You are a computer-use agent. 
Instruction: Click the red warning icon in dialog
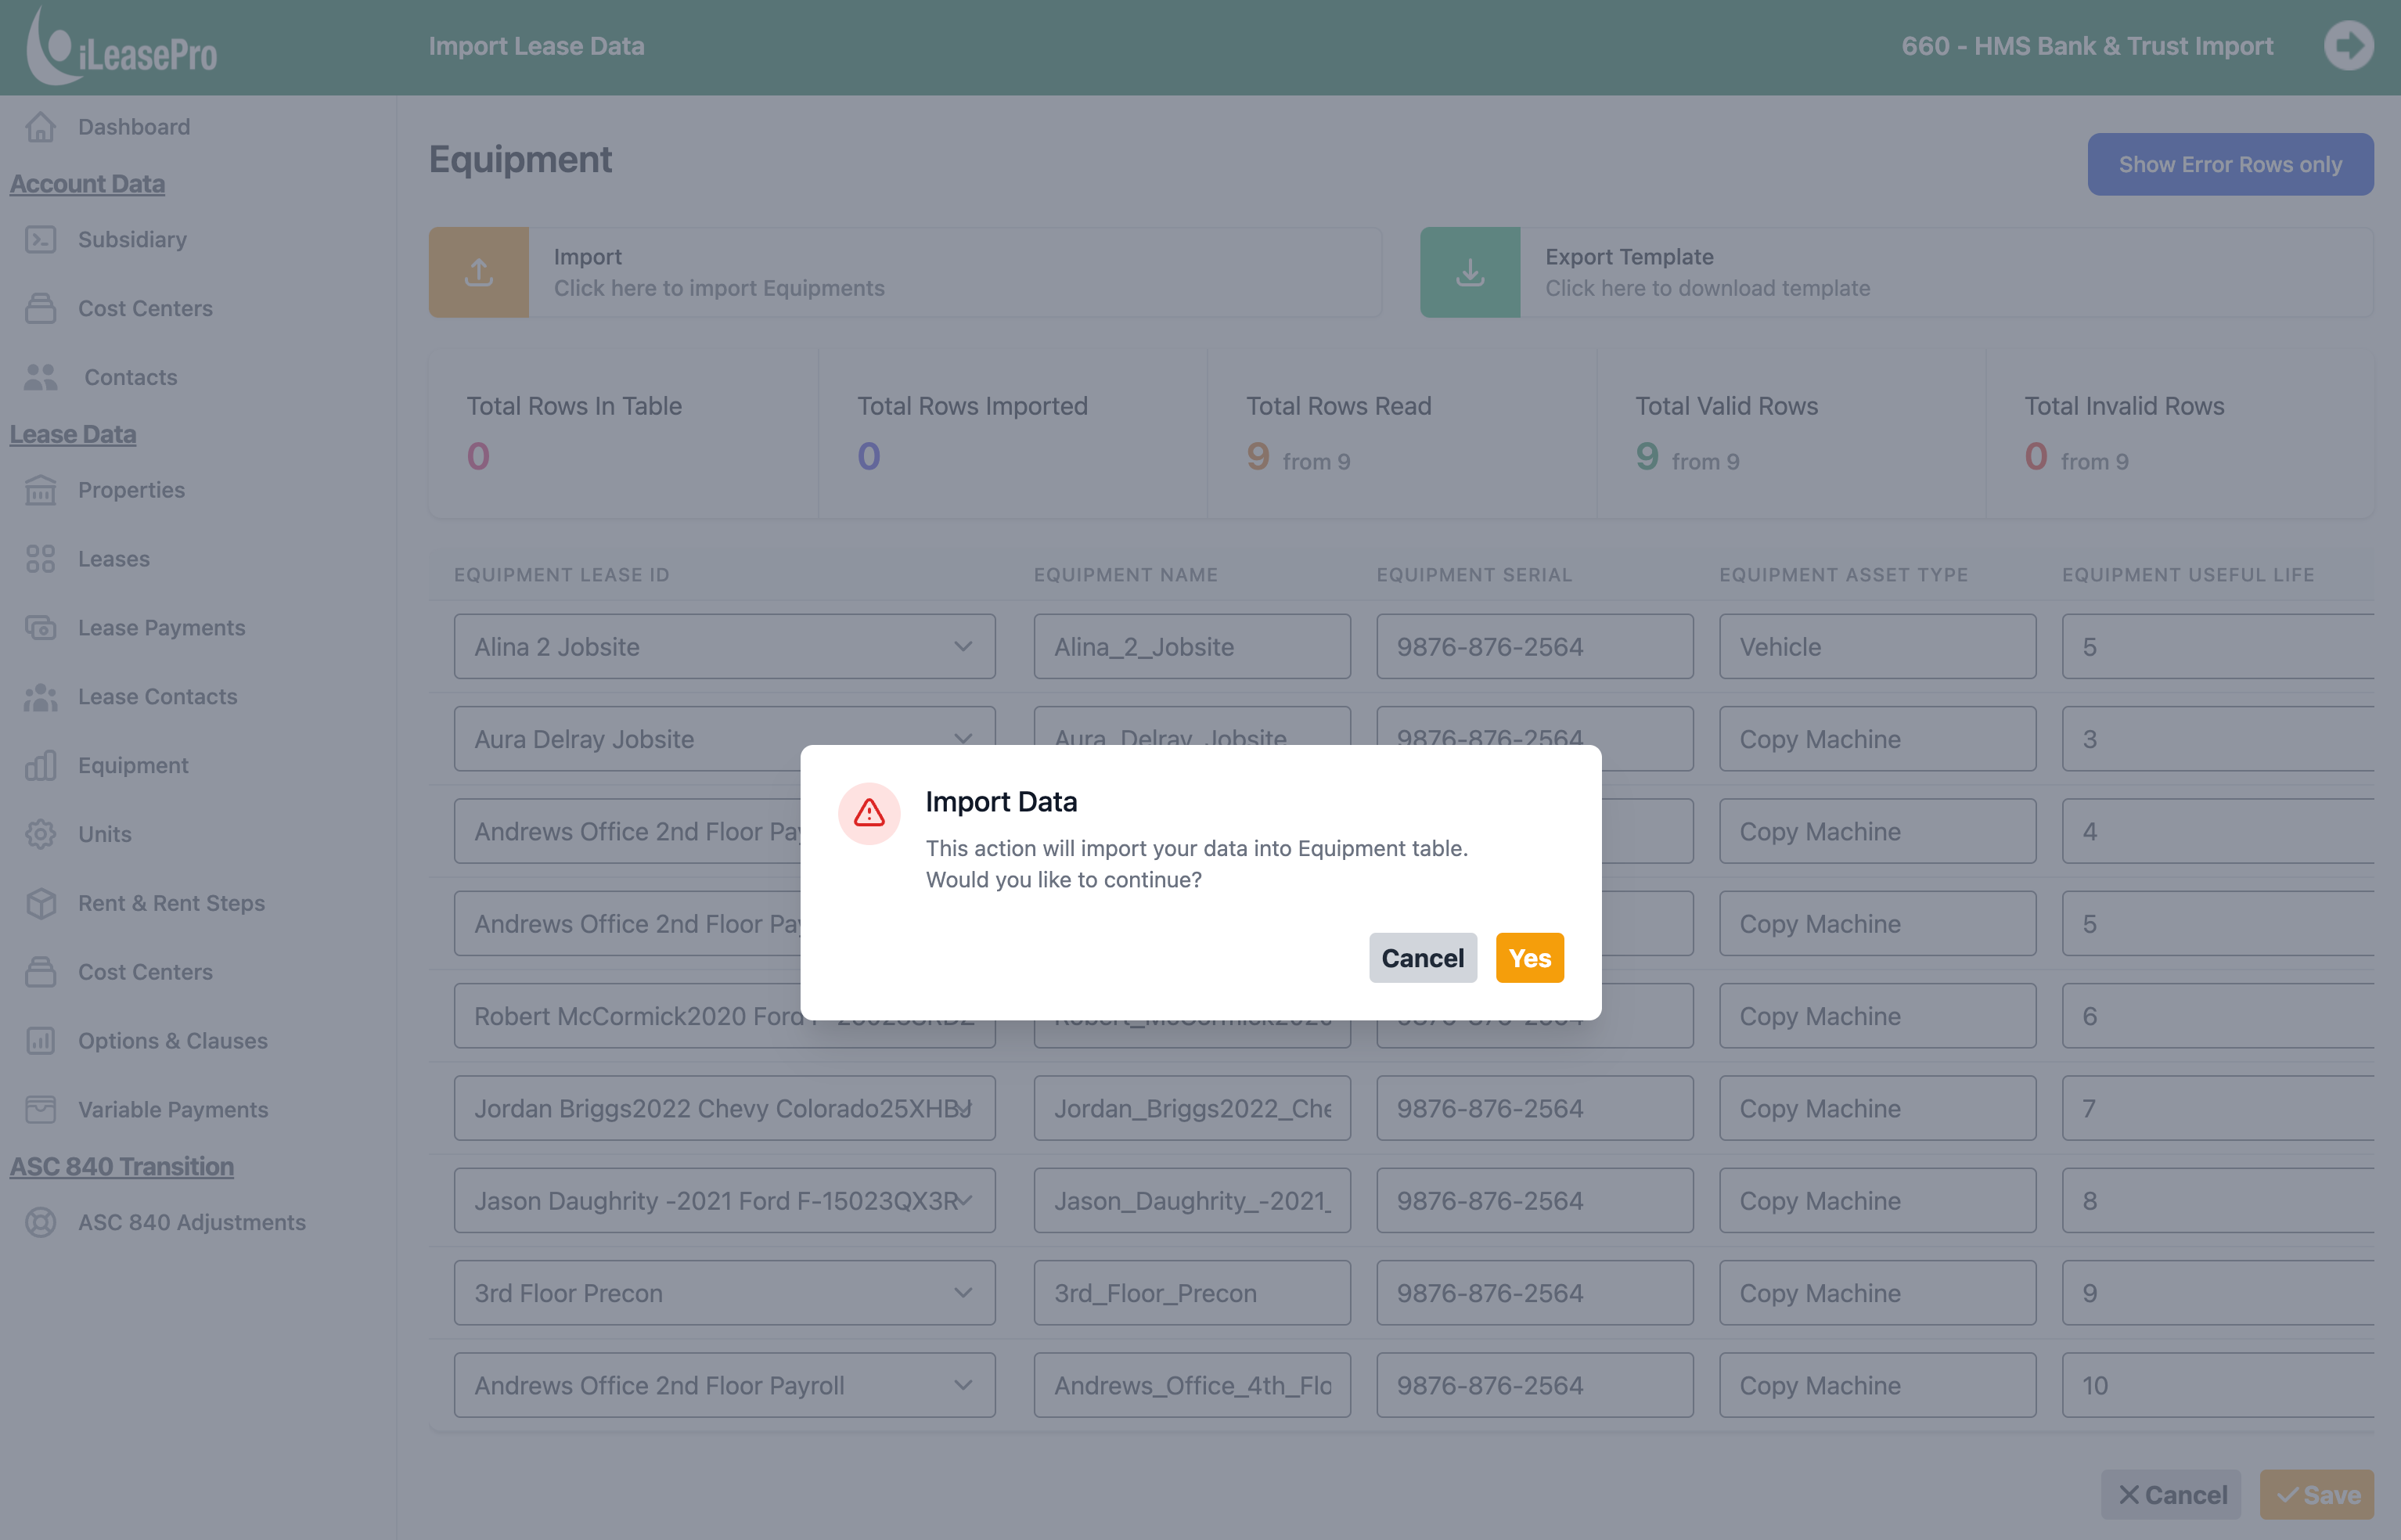(x=869, y=813)
